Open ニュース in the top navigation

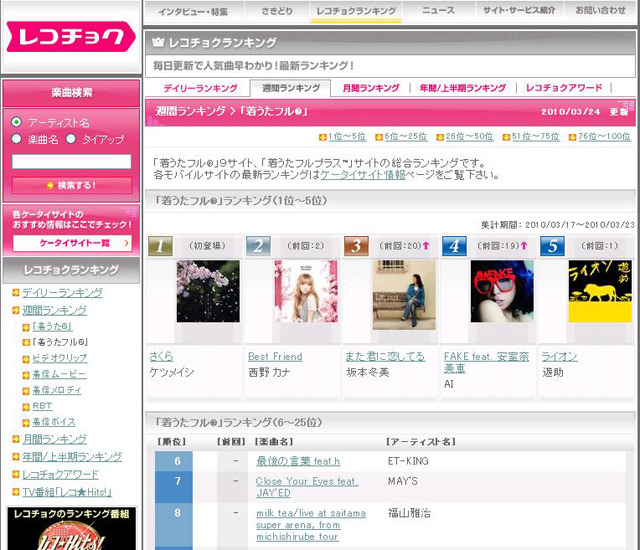[437, 10]
